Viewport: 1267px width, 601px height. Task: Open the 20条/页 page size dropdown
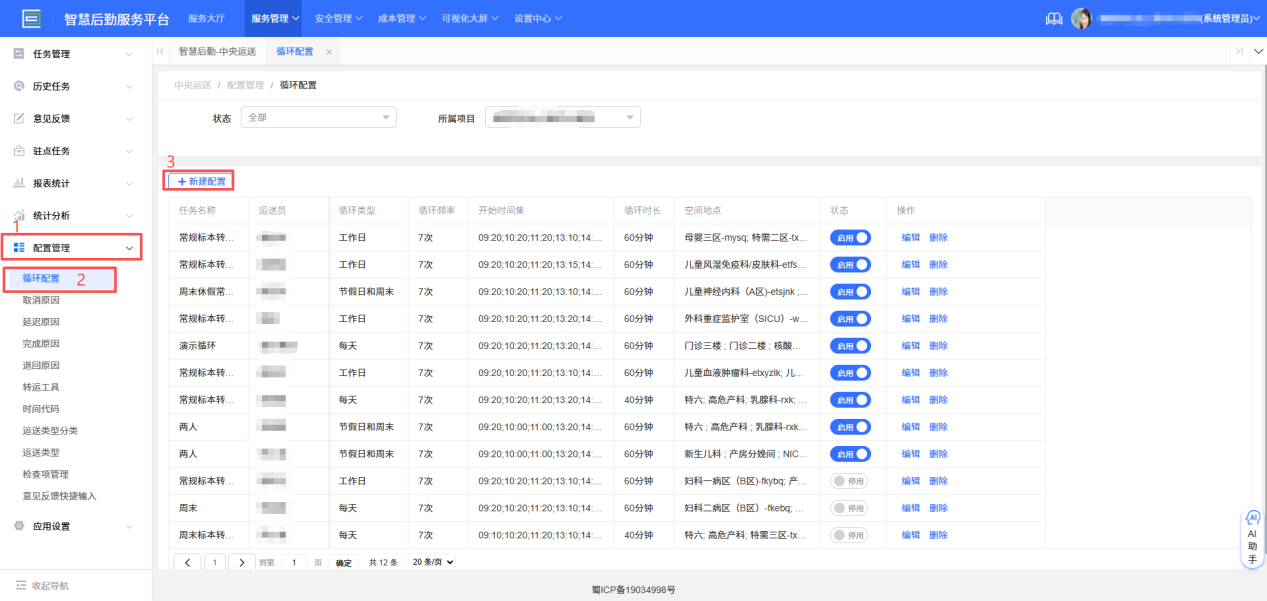(429, 562)
